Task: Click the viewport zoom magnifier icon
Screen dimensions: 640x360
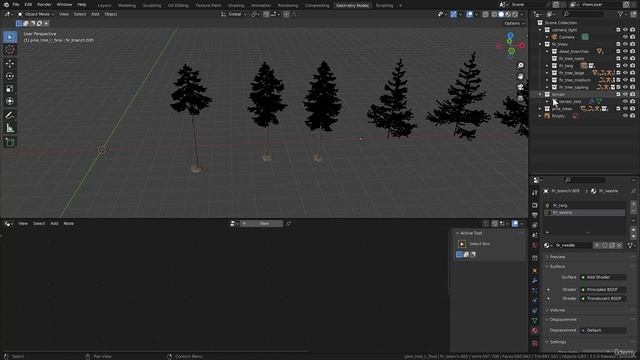Action: (520, 65)
